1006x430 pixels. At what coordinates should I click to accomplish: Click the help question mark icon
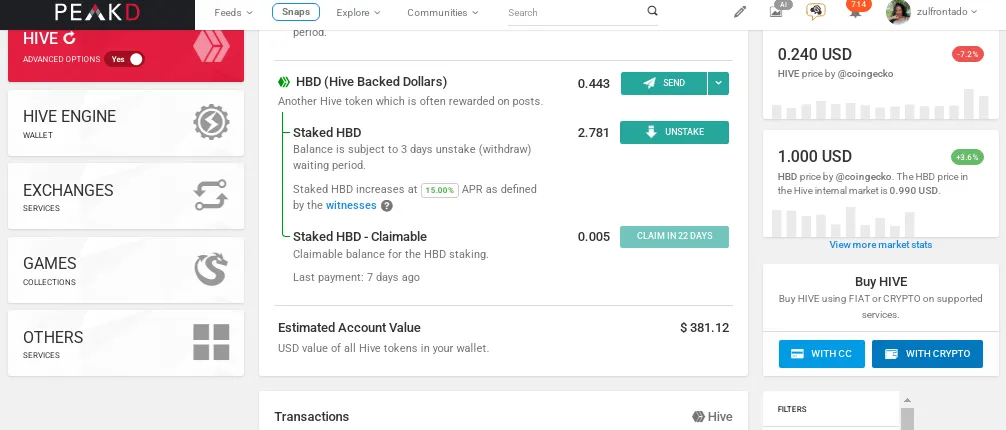[387, 206]
